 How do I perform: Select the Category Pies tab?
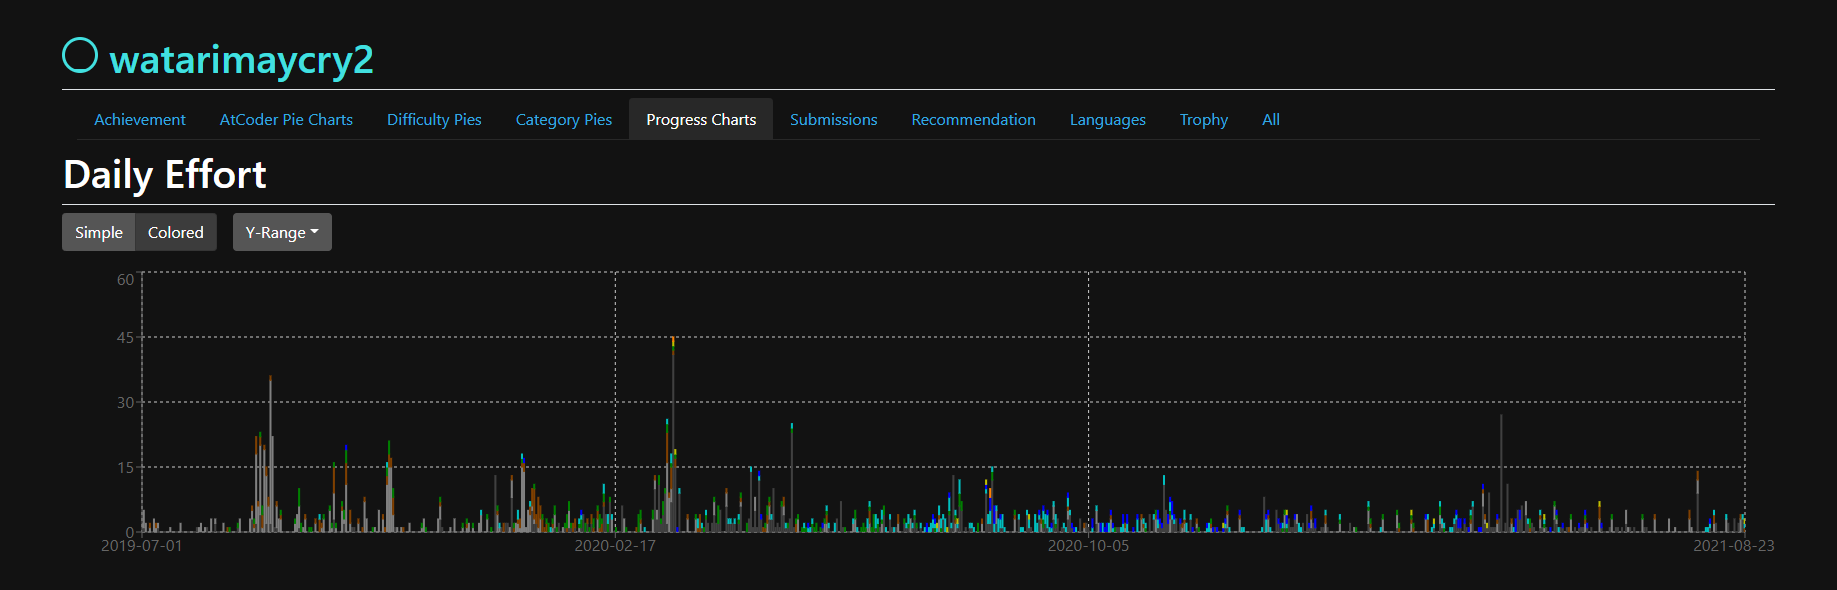(x=564, y=119)
